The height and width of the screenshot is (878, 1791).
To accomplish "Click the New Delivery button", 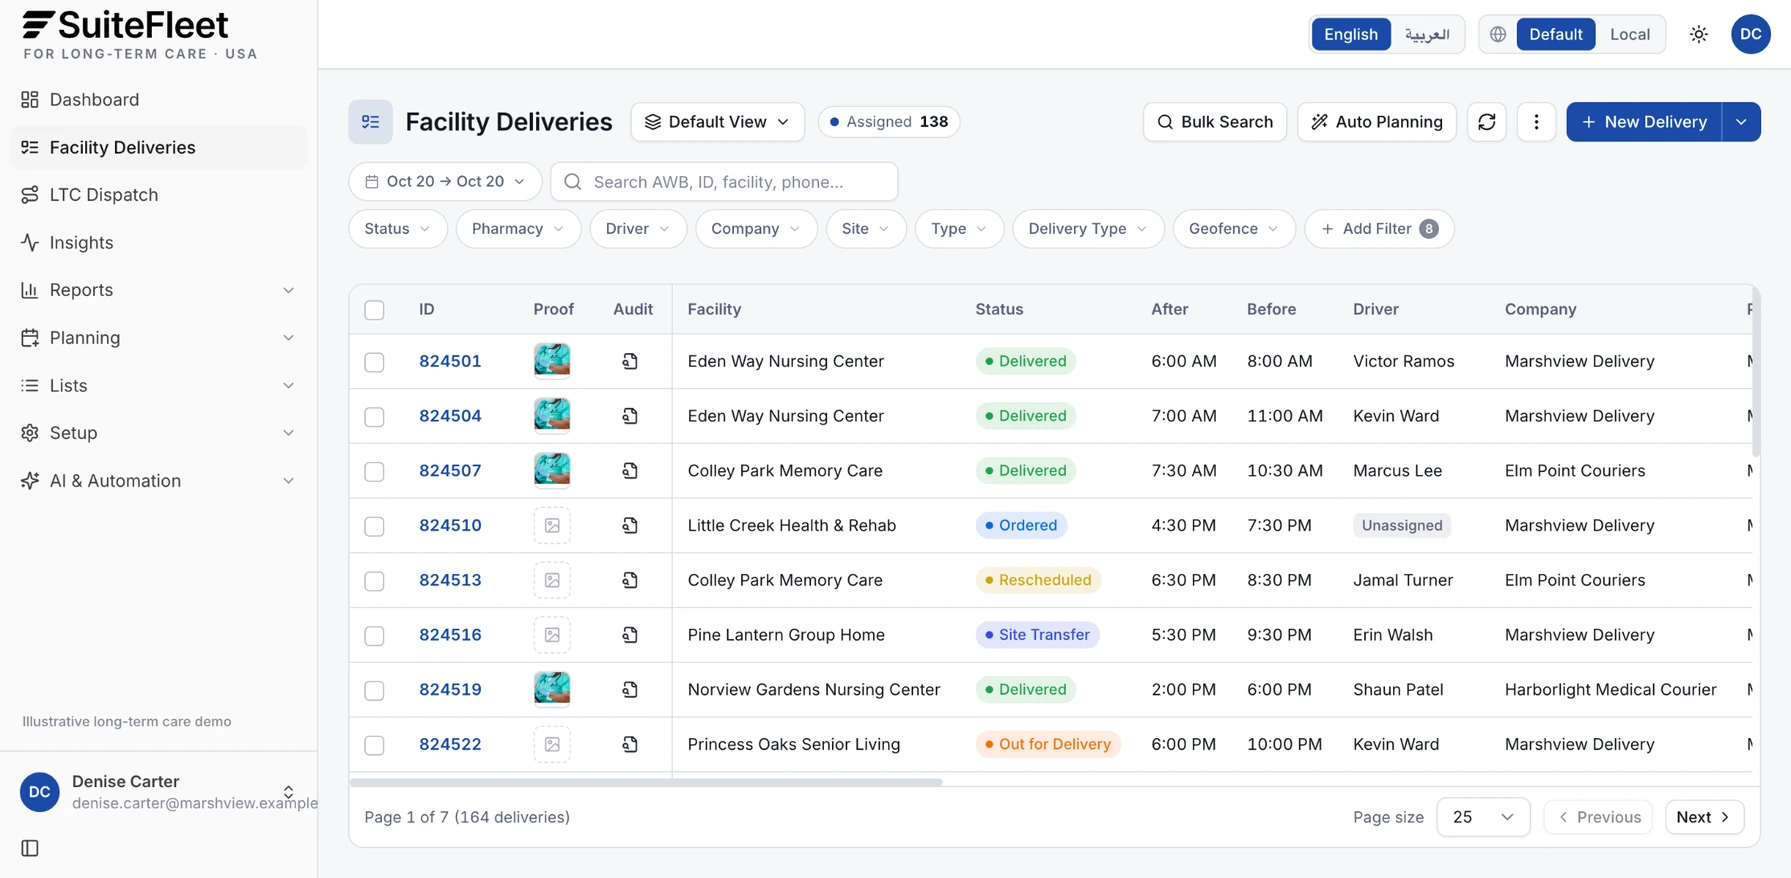I will (x=1644, y=122).
